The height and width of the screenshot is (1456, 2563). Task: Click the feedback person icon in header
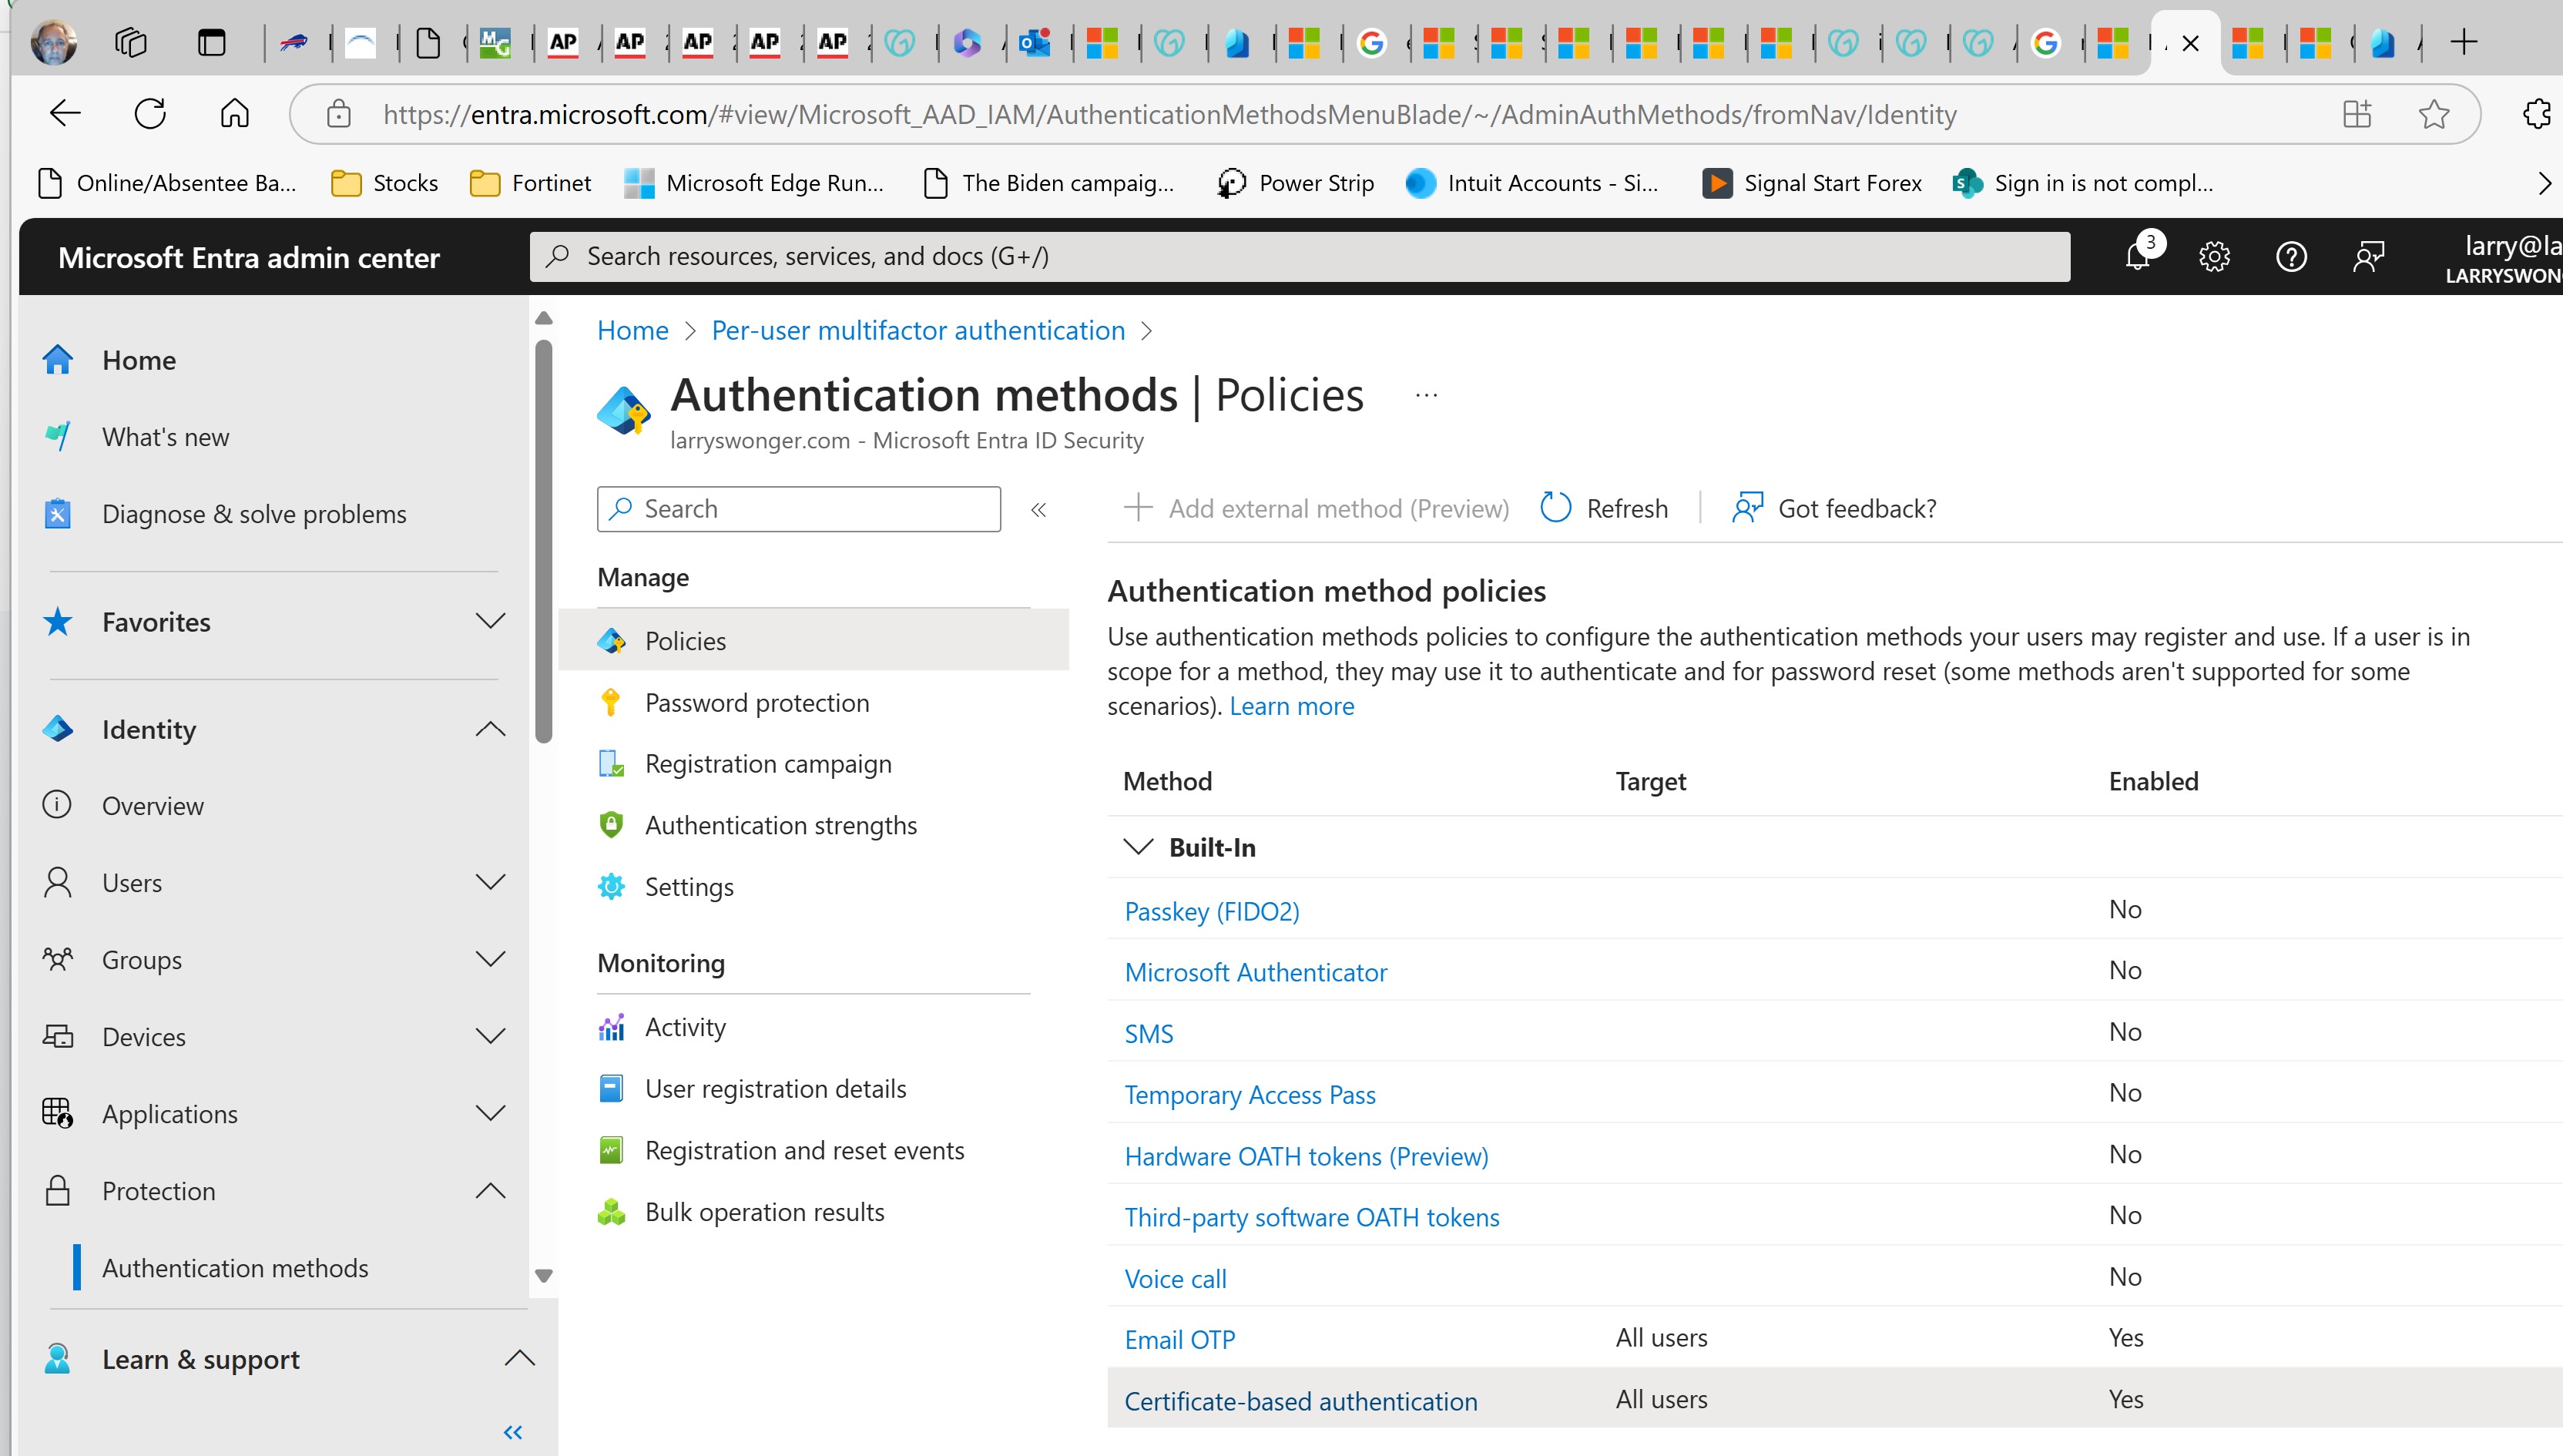click(x=2368, y=257)
